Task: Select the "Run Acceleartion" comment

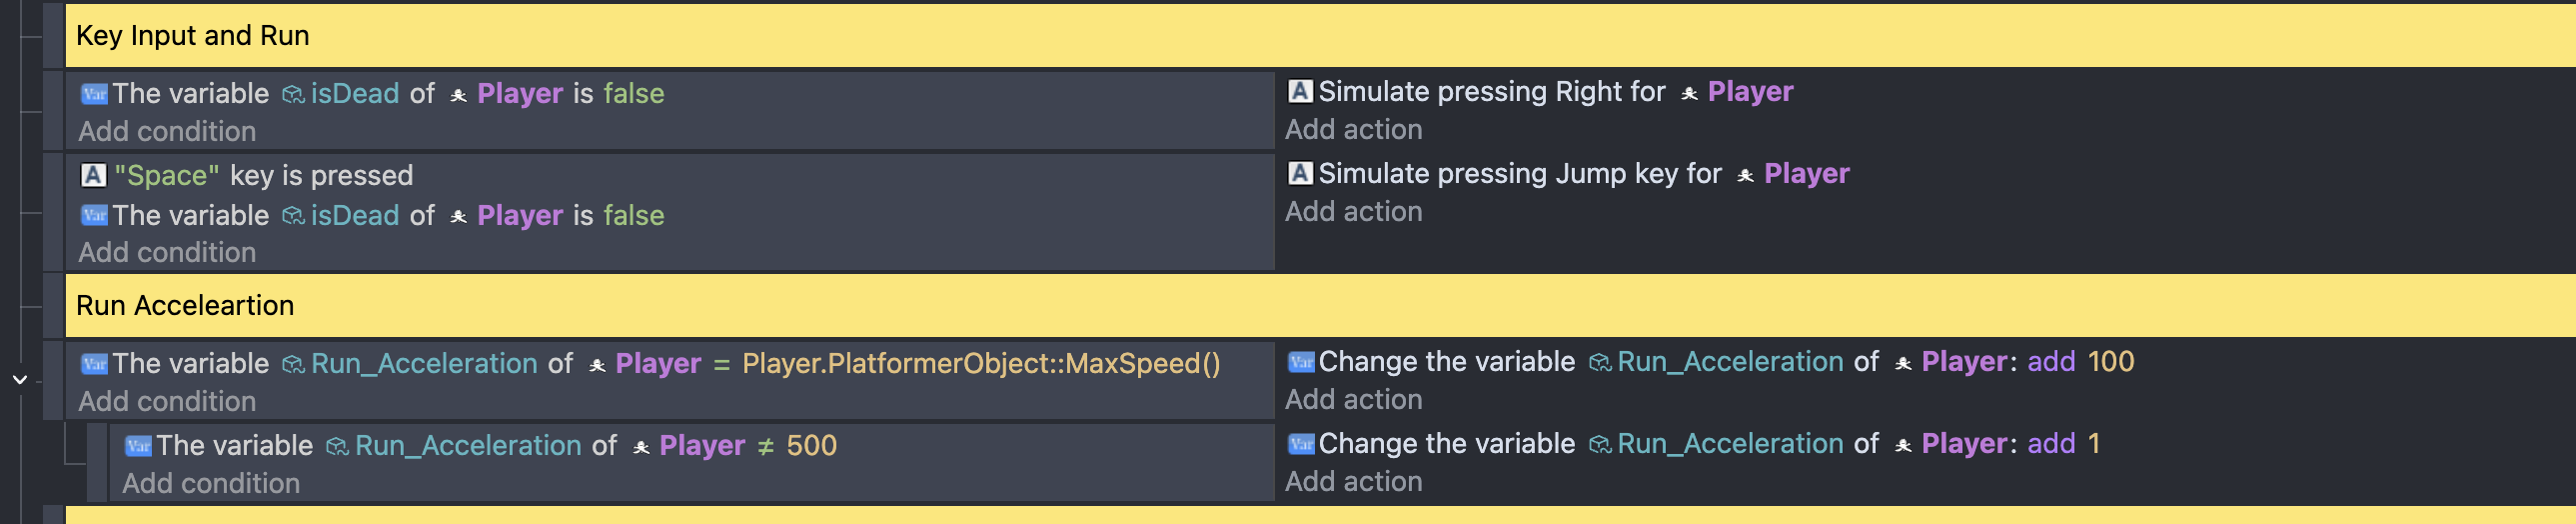Action: [185, 306]
